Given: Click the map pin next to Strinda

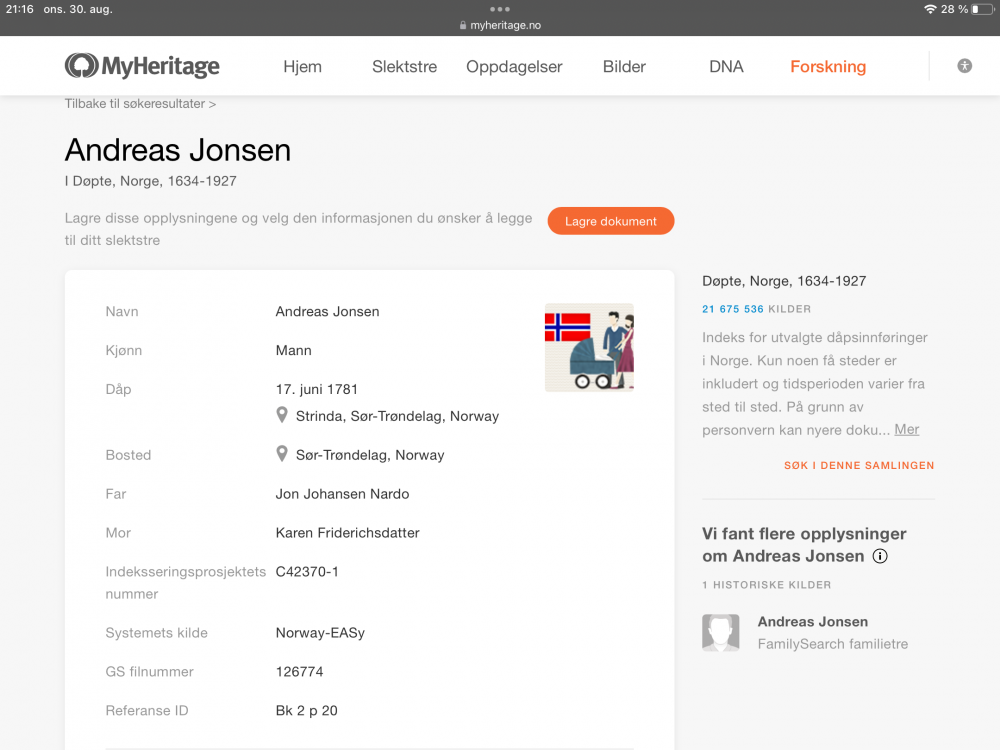Looking at the screenshot, I should (283, 415).
